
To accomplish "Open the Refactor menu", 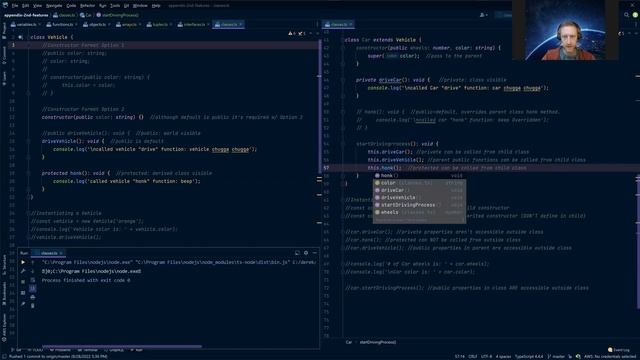I will coord(87,6).
